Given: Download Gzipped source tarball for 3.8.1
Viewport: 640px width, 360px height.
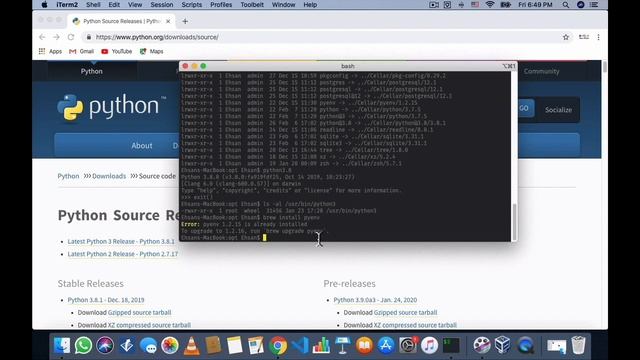Looking at the screenshot, I should click(x=140, y=313).
